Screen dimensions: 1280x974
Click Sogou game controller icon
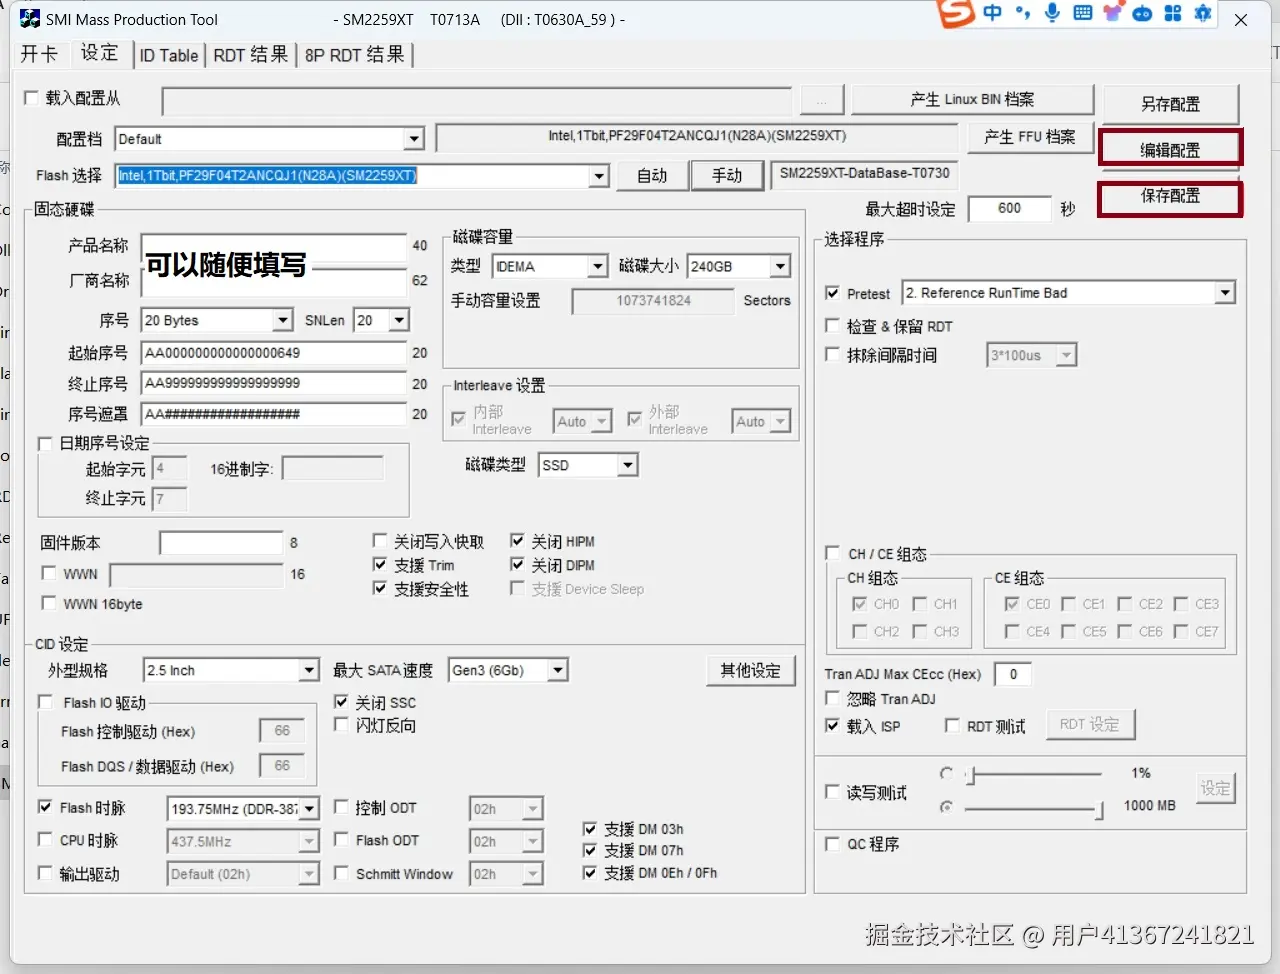click(1142, 13)
